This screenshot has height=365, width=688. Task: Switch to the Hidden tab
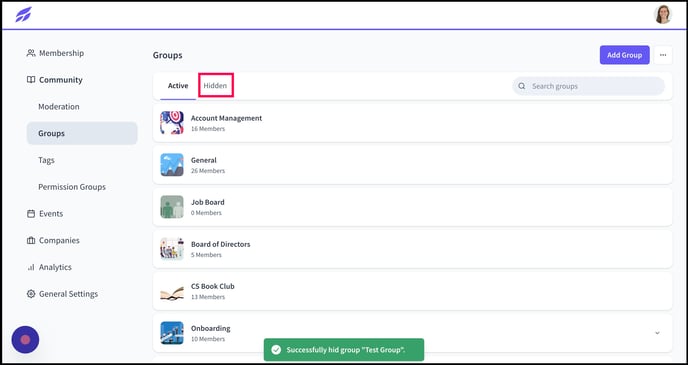215,86
